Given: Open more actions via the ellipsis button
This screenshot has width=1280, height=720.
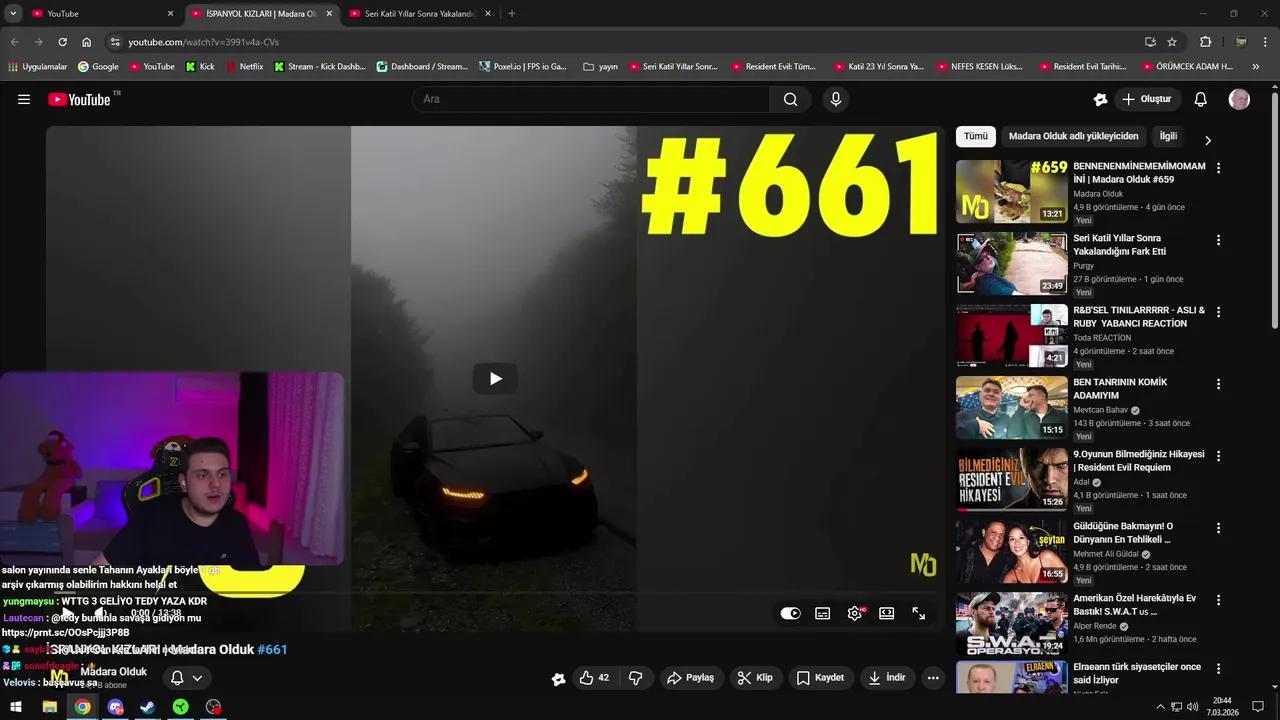Looking at the screenshot, I should click(x=932, y=677).
